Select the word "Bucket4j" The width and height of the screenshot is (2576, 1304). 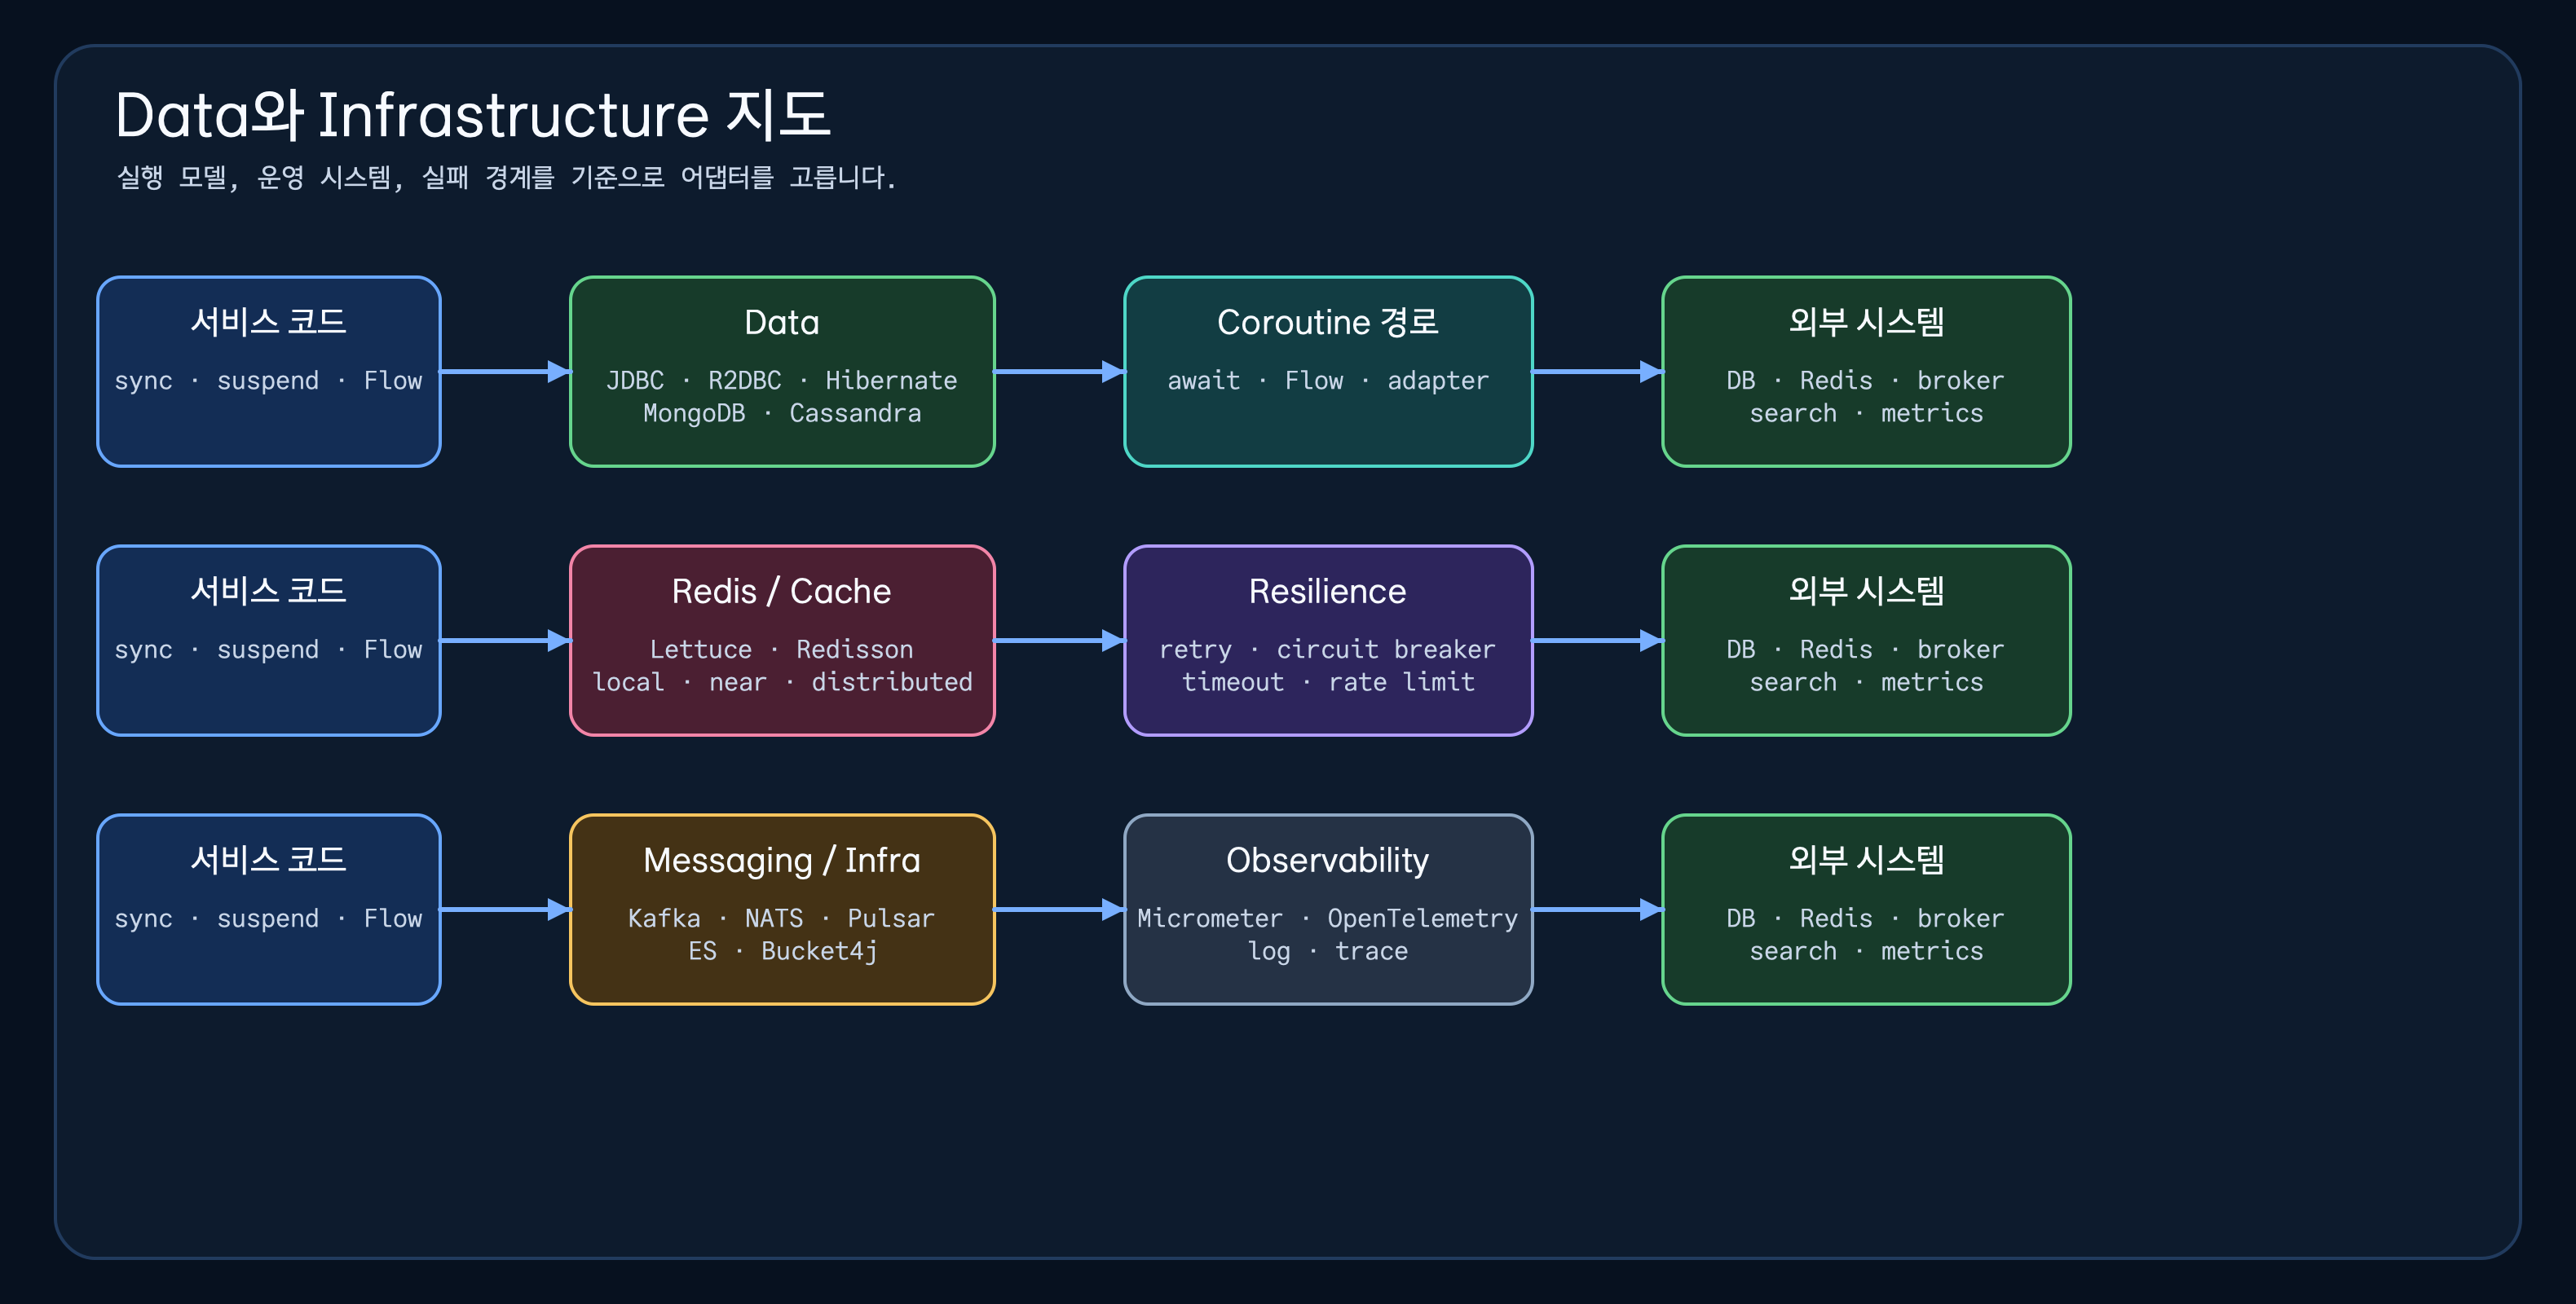819,951
